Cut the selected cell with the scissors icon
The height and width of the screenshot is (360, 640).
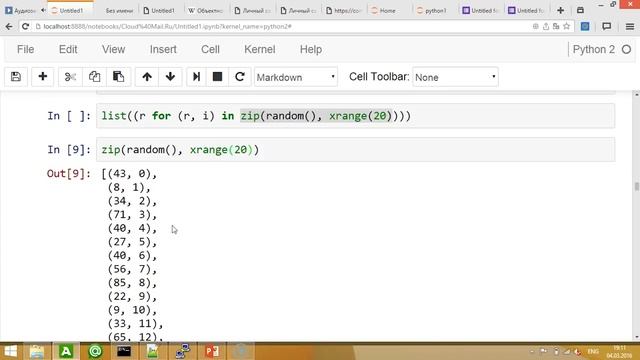(x=70, y=77)
